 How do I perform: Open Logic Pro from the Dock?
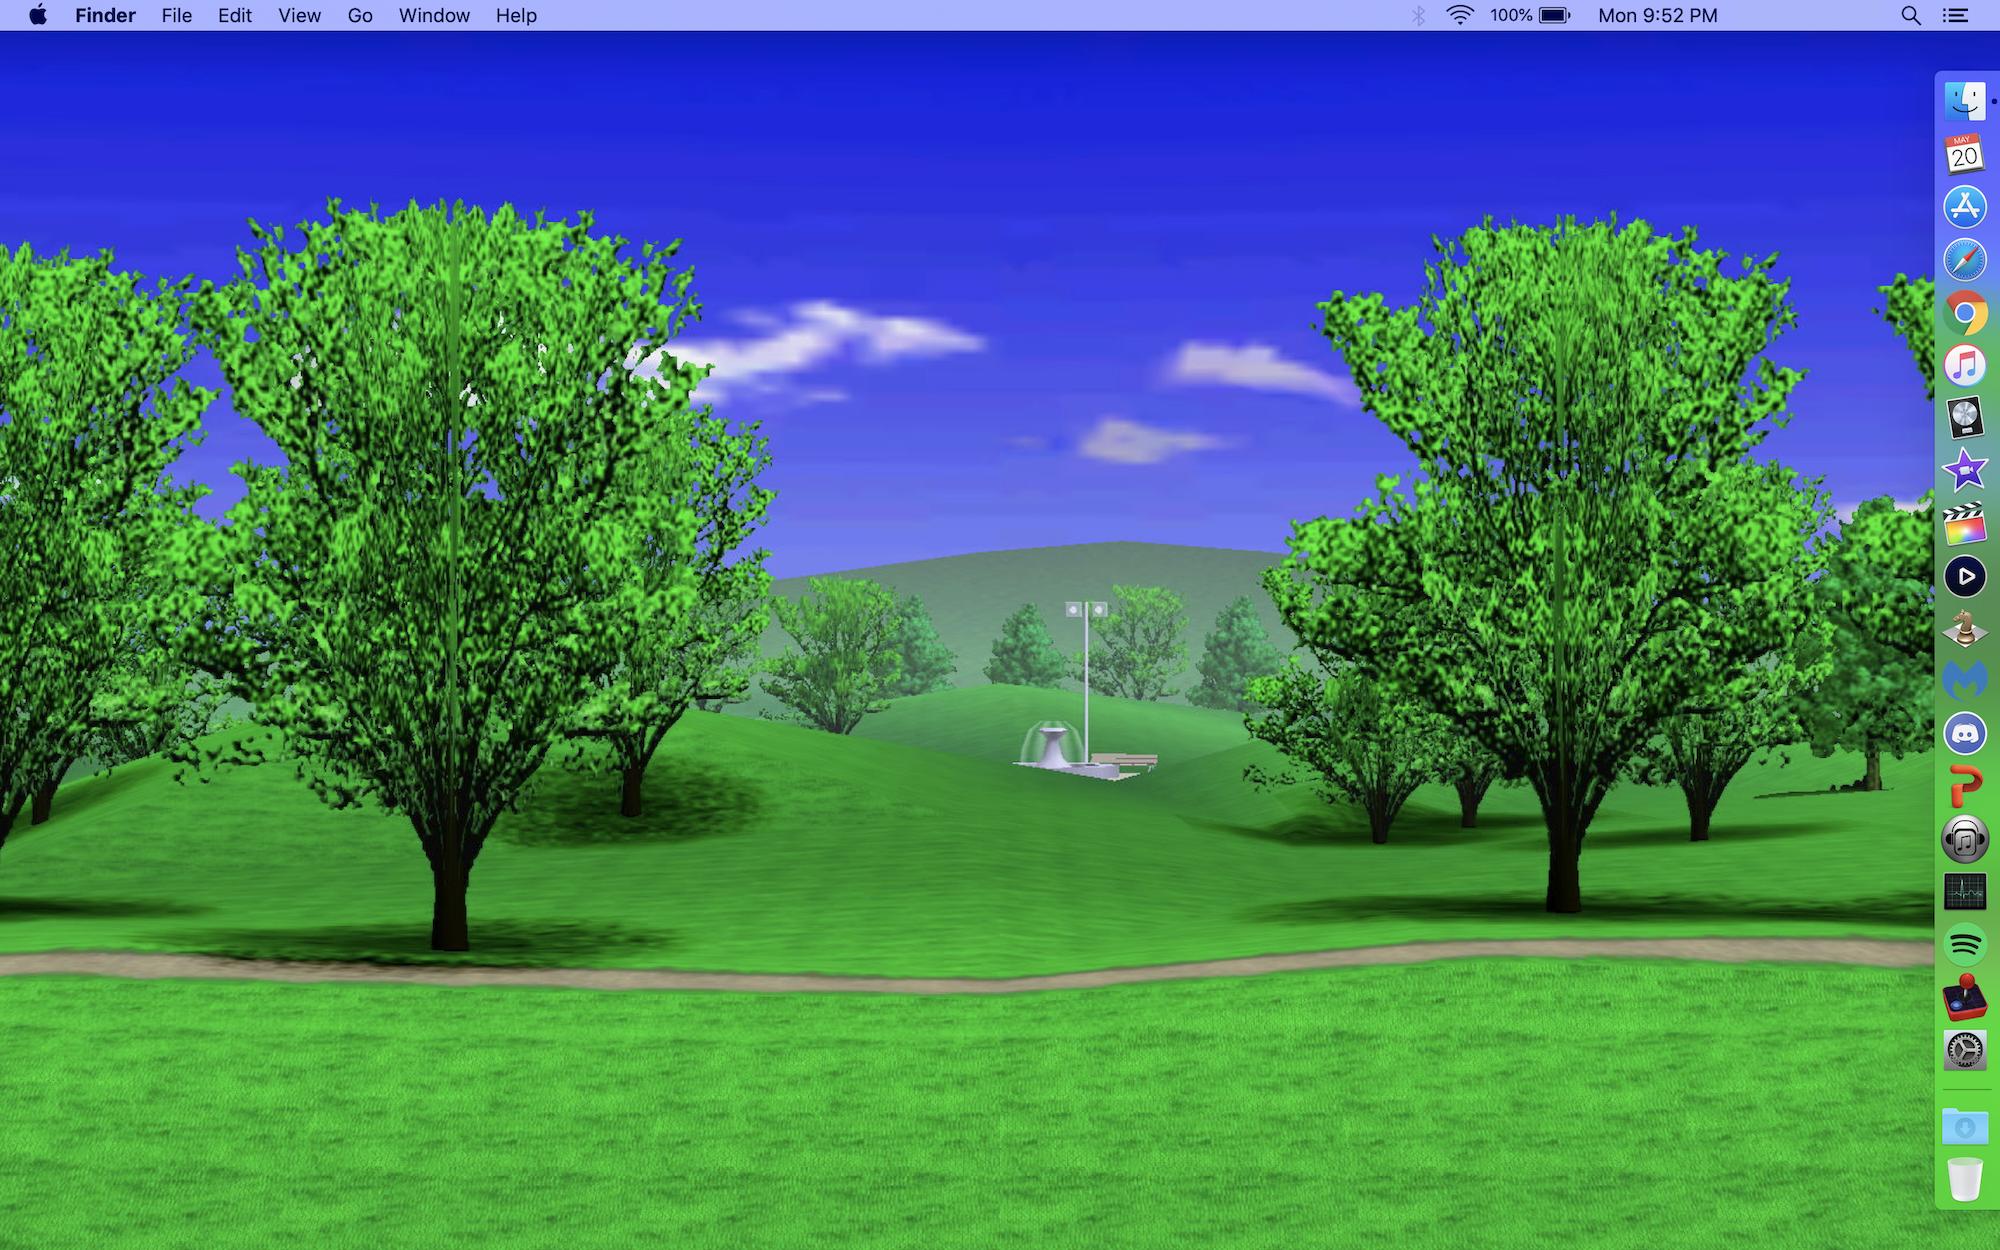1964,418
